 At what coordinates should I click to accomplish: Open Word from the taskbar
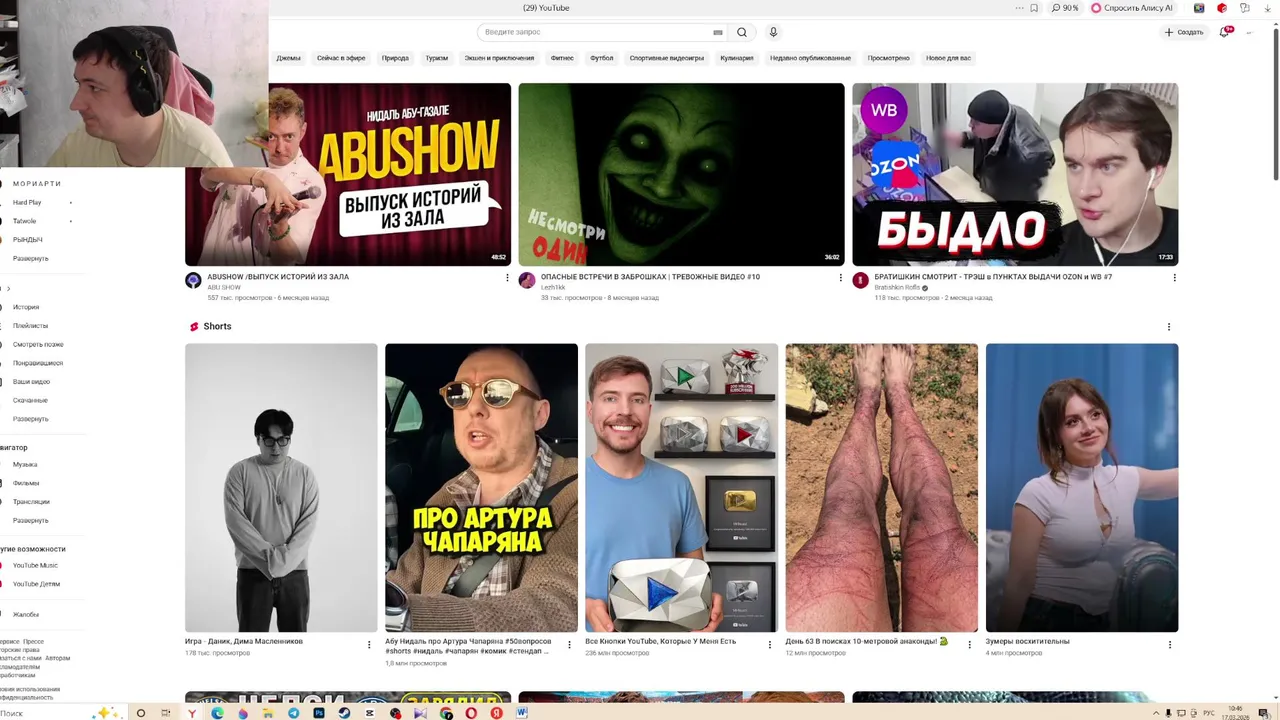521,713
